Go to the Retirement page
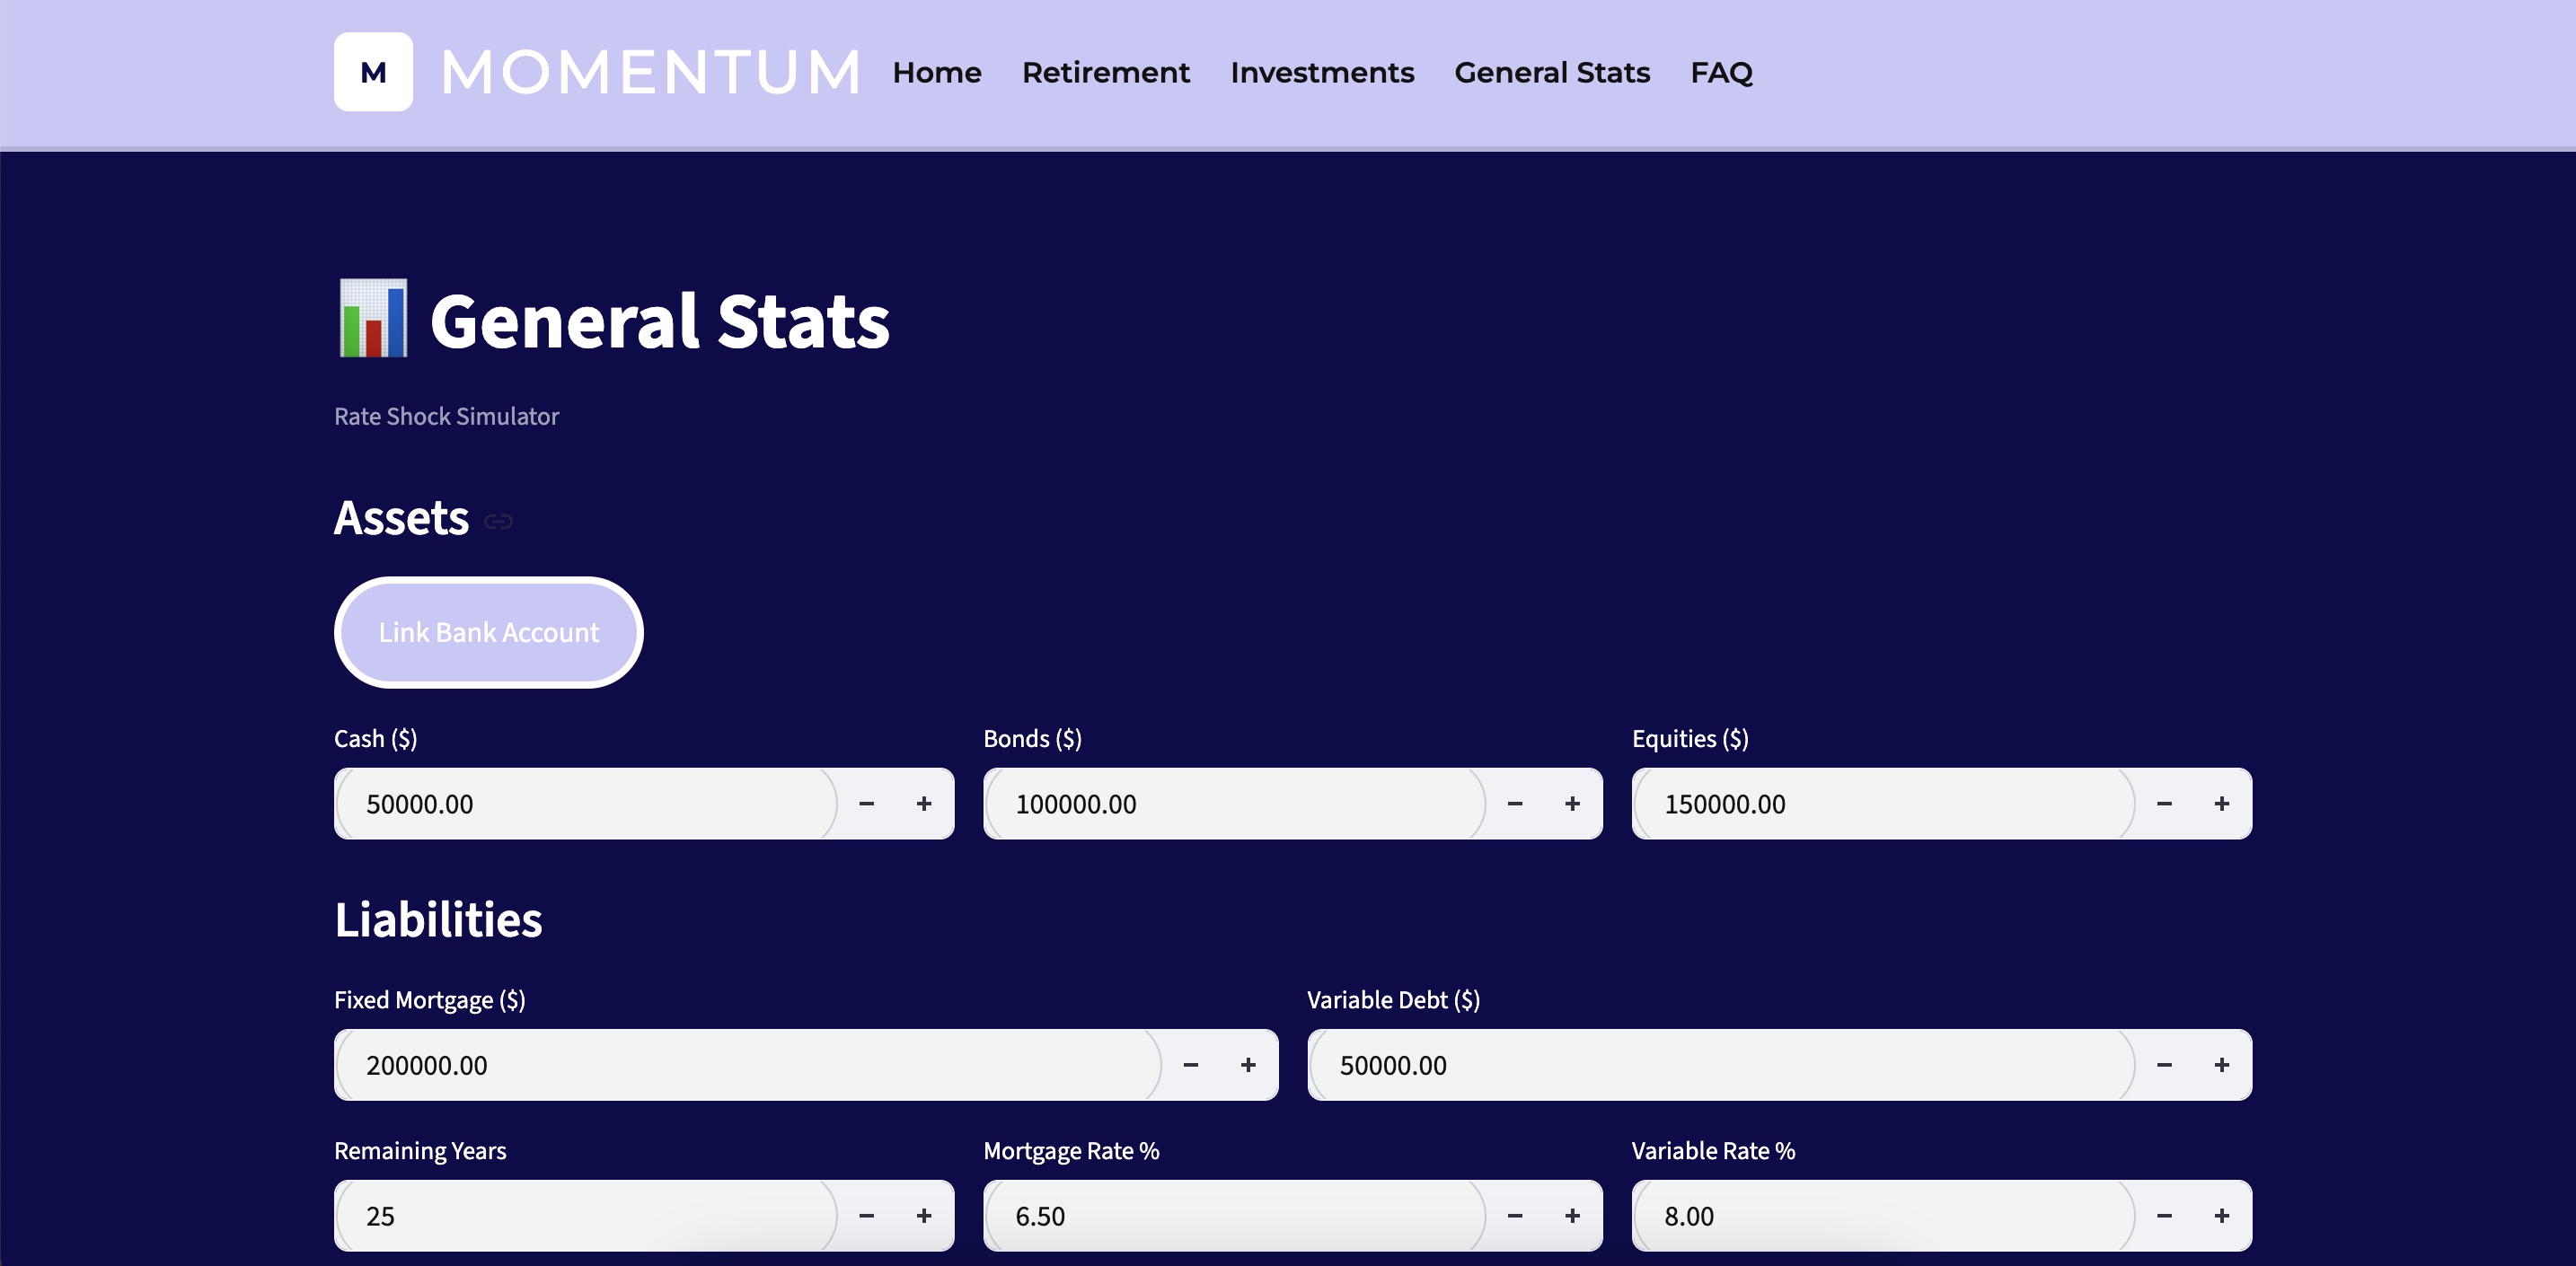The width and height of the screenshot is (2576, 1266). pyautogui.click(x=1106, y=72)
